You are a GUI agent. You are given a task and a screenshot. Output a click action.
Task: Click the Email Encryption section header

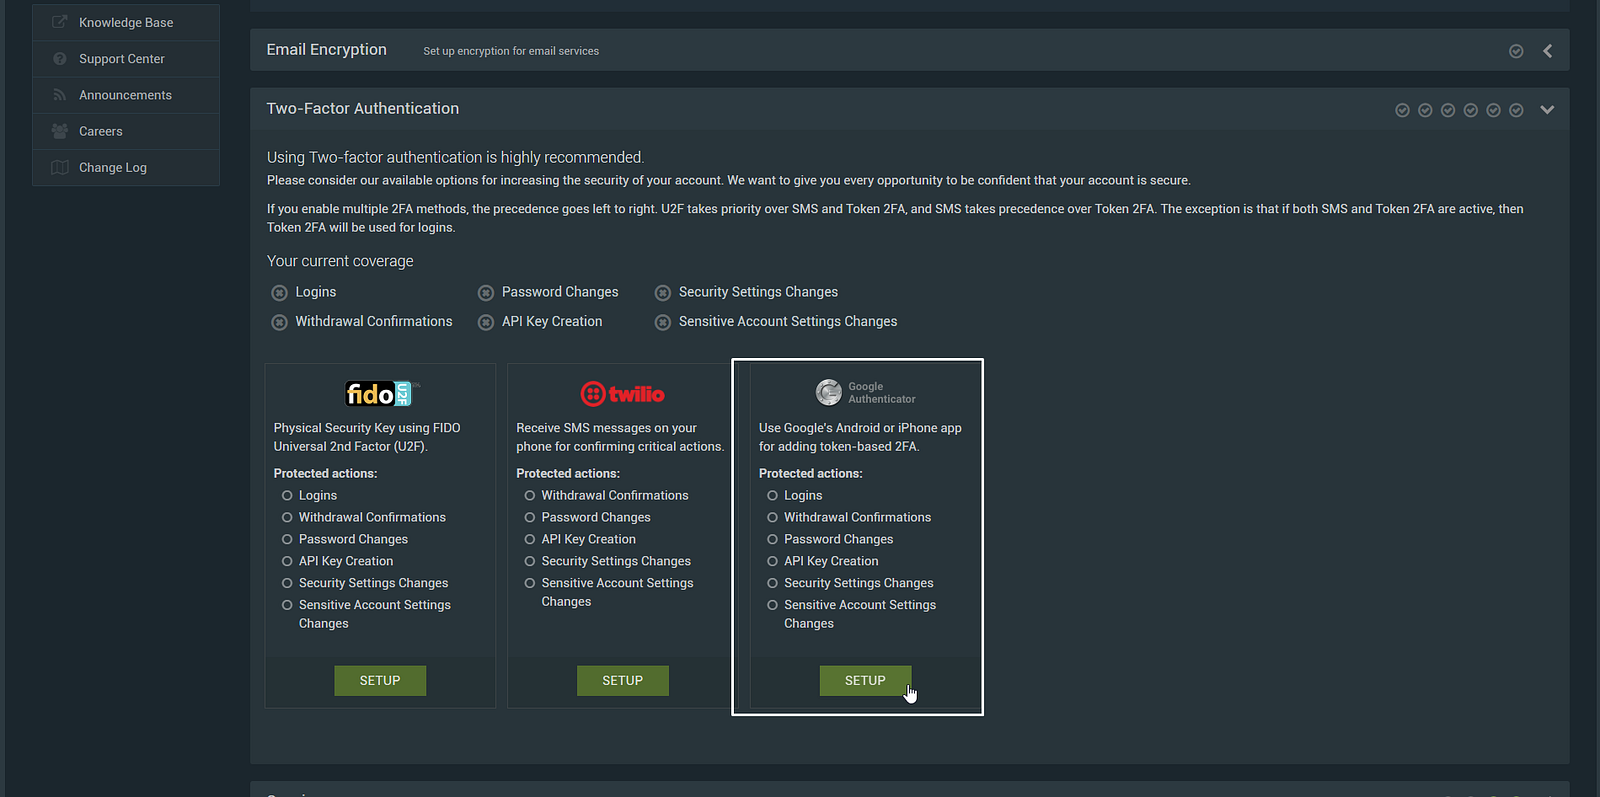coord(909,50)
